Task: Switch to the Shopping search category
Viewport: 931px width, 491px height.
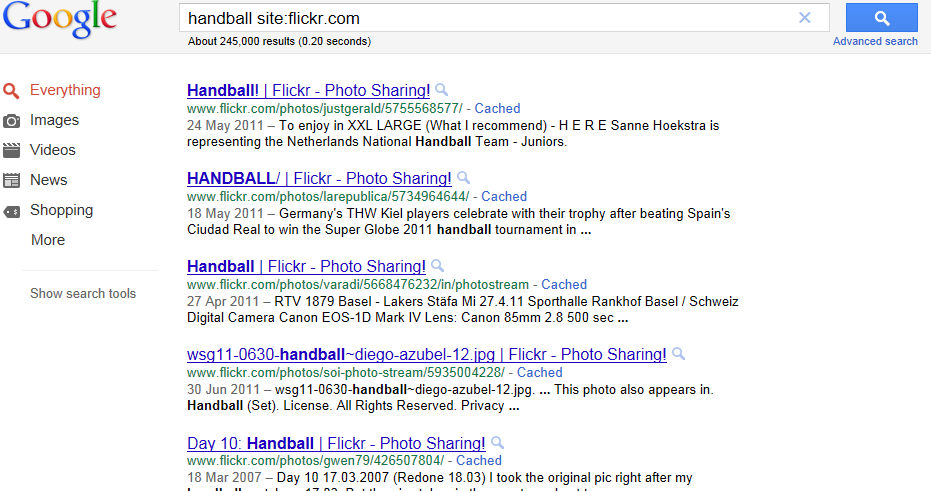Action: (62, 210)
